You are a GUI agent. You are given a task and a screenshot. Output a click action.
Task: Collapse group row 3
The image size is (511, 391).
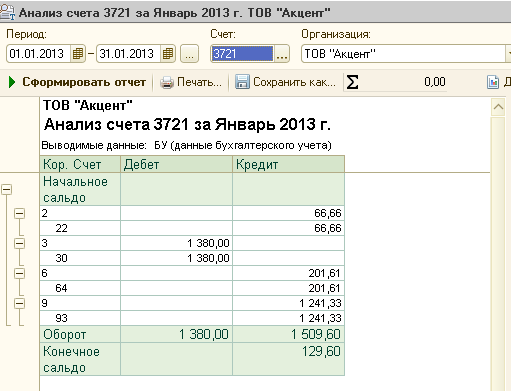click(20, 243)
